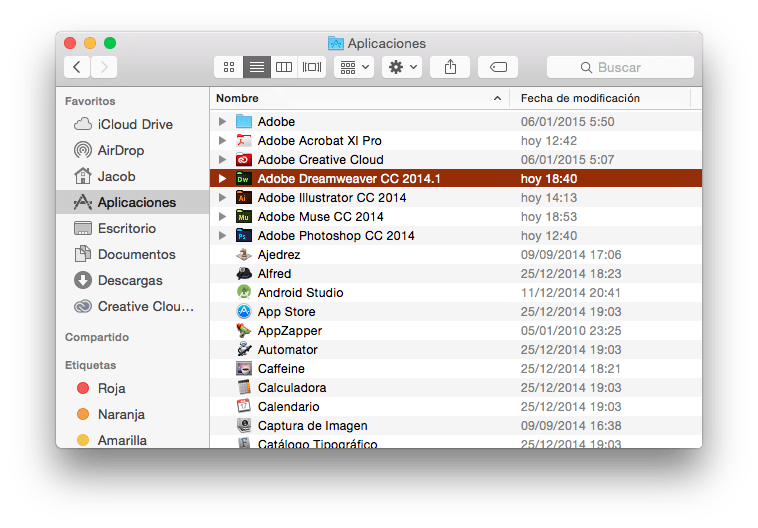Click the Aplicaciones window title

pos(386,44)
